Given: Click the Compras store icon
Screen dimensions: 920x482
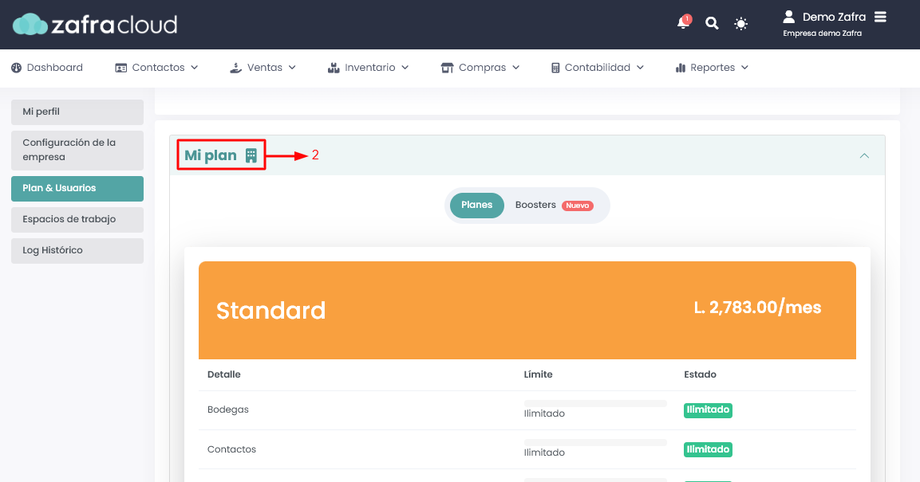Looking at the screenshot, I should pyautogui.click(x=447, y=68).
